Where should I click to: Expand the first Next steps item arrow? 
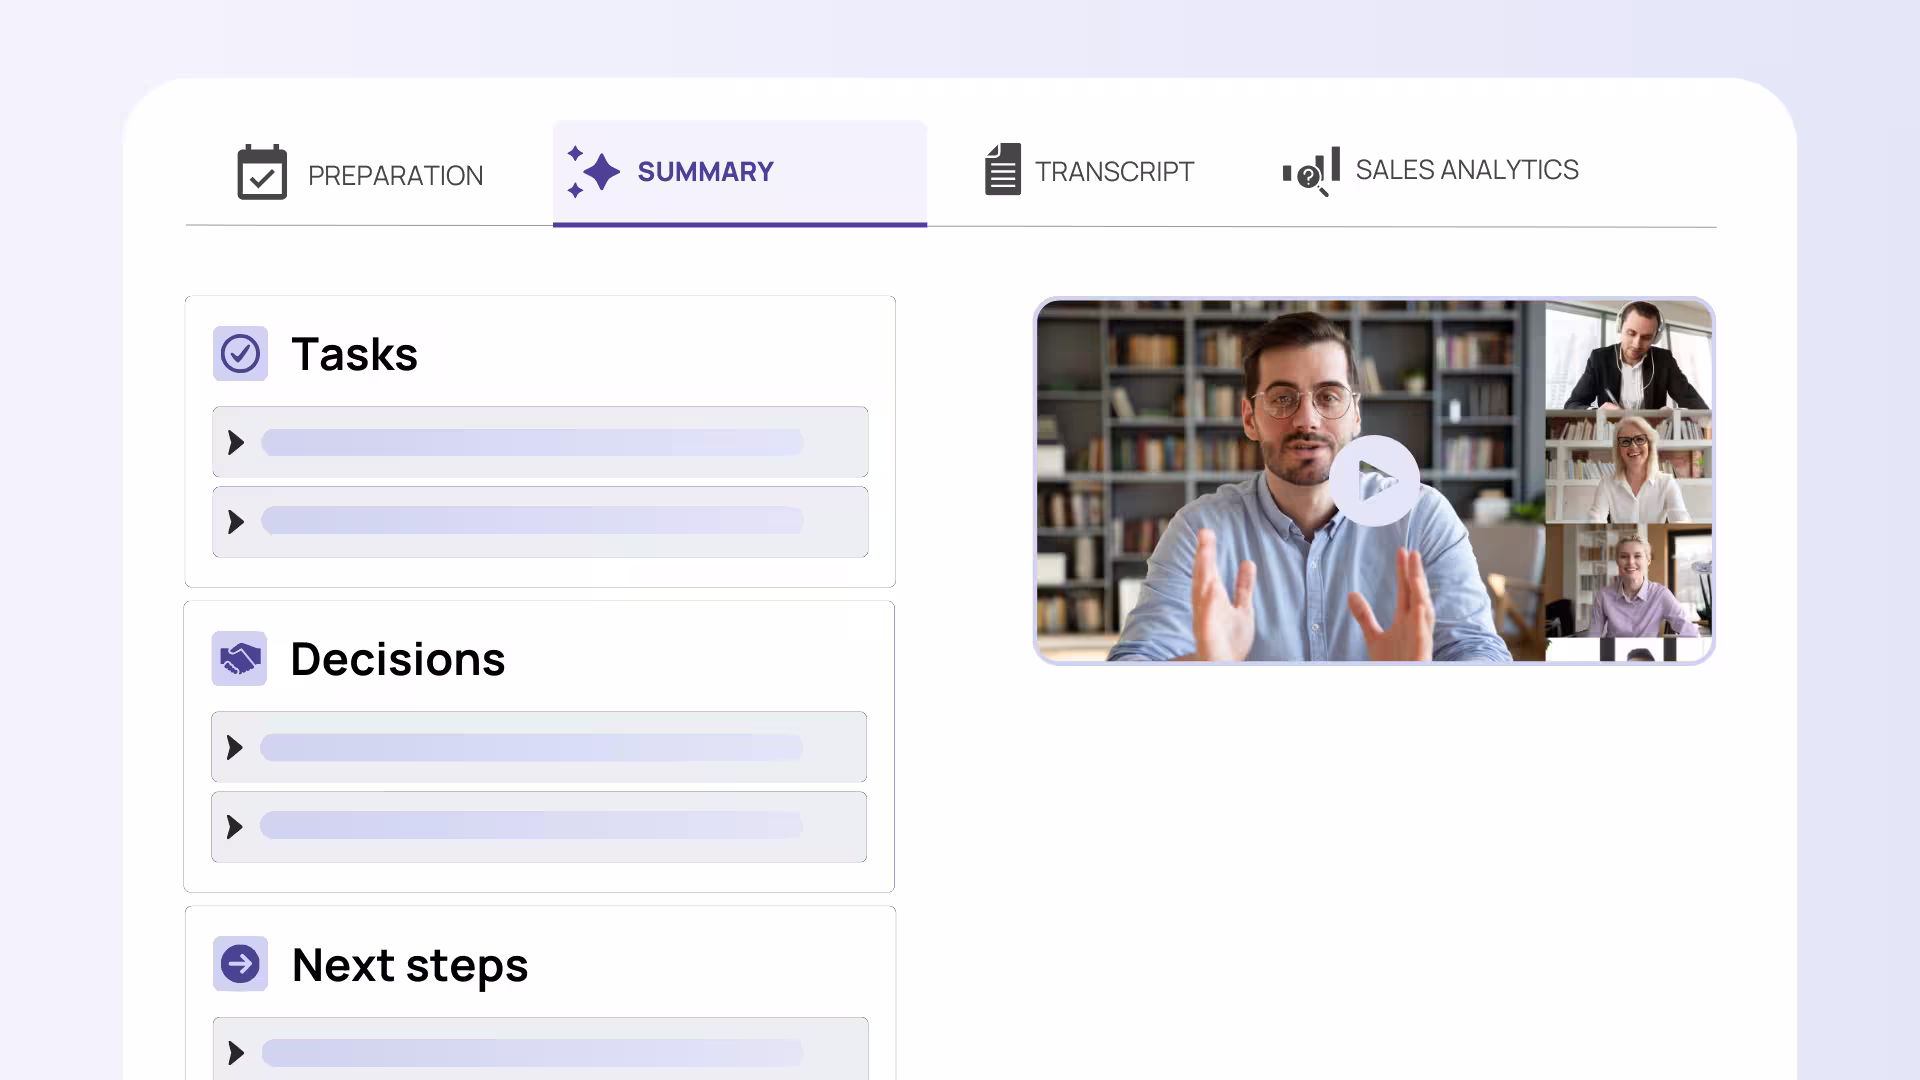tap(236, 1053)
